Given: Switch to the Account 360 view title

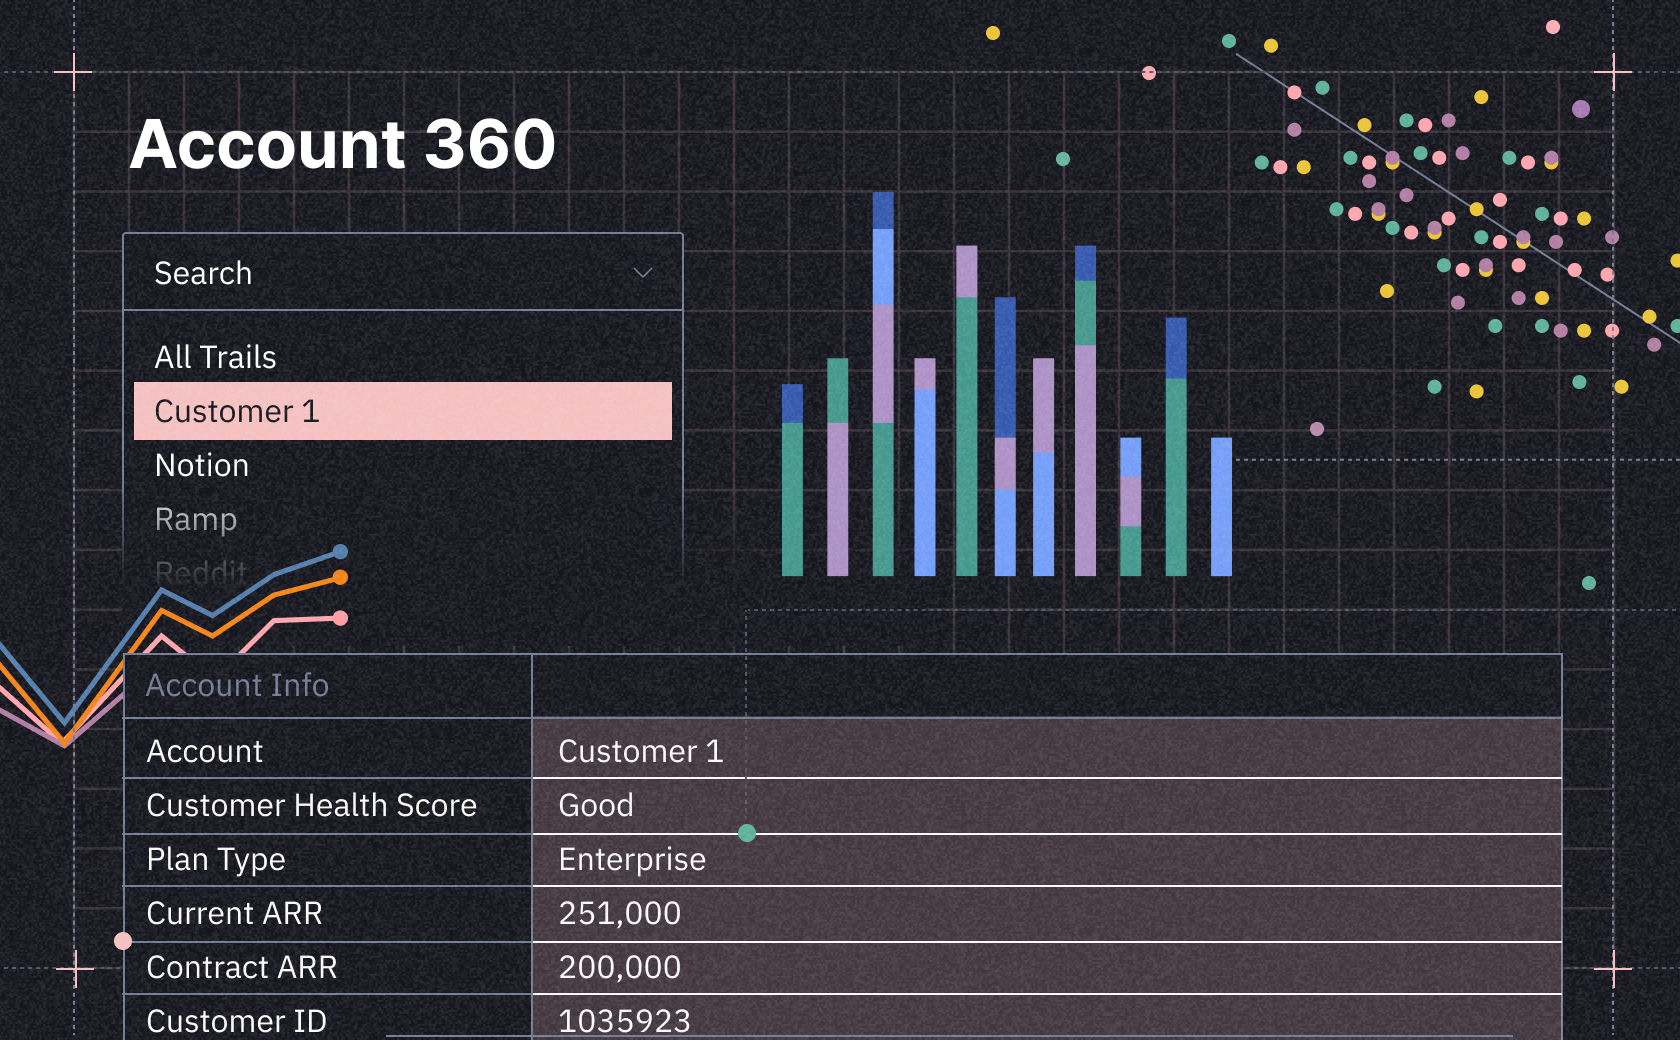Looking at the screenshot, I should (344, 143).
